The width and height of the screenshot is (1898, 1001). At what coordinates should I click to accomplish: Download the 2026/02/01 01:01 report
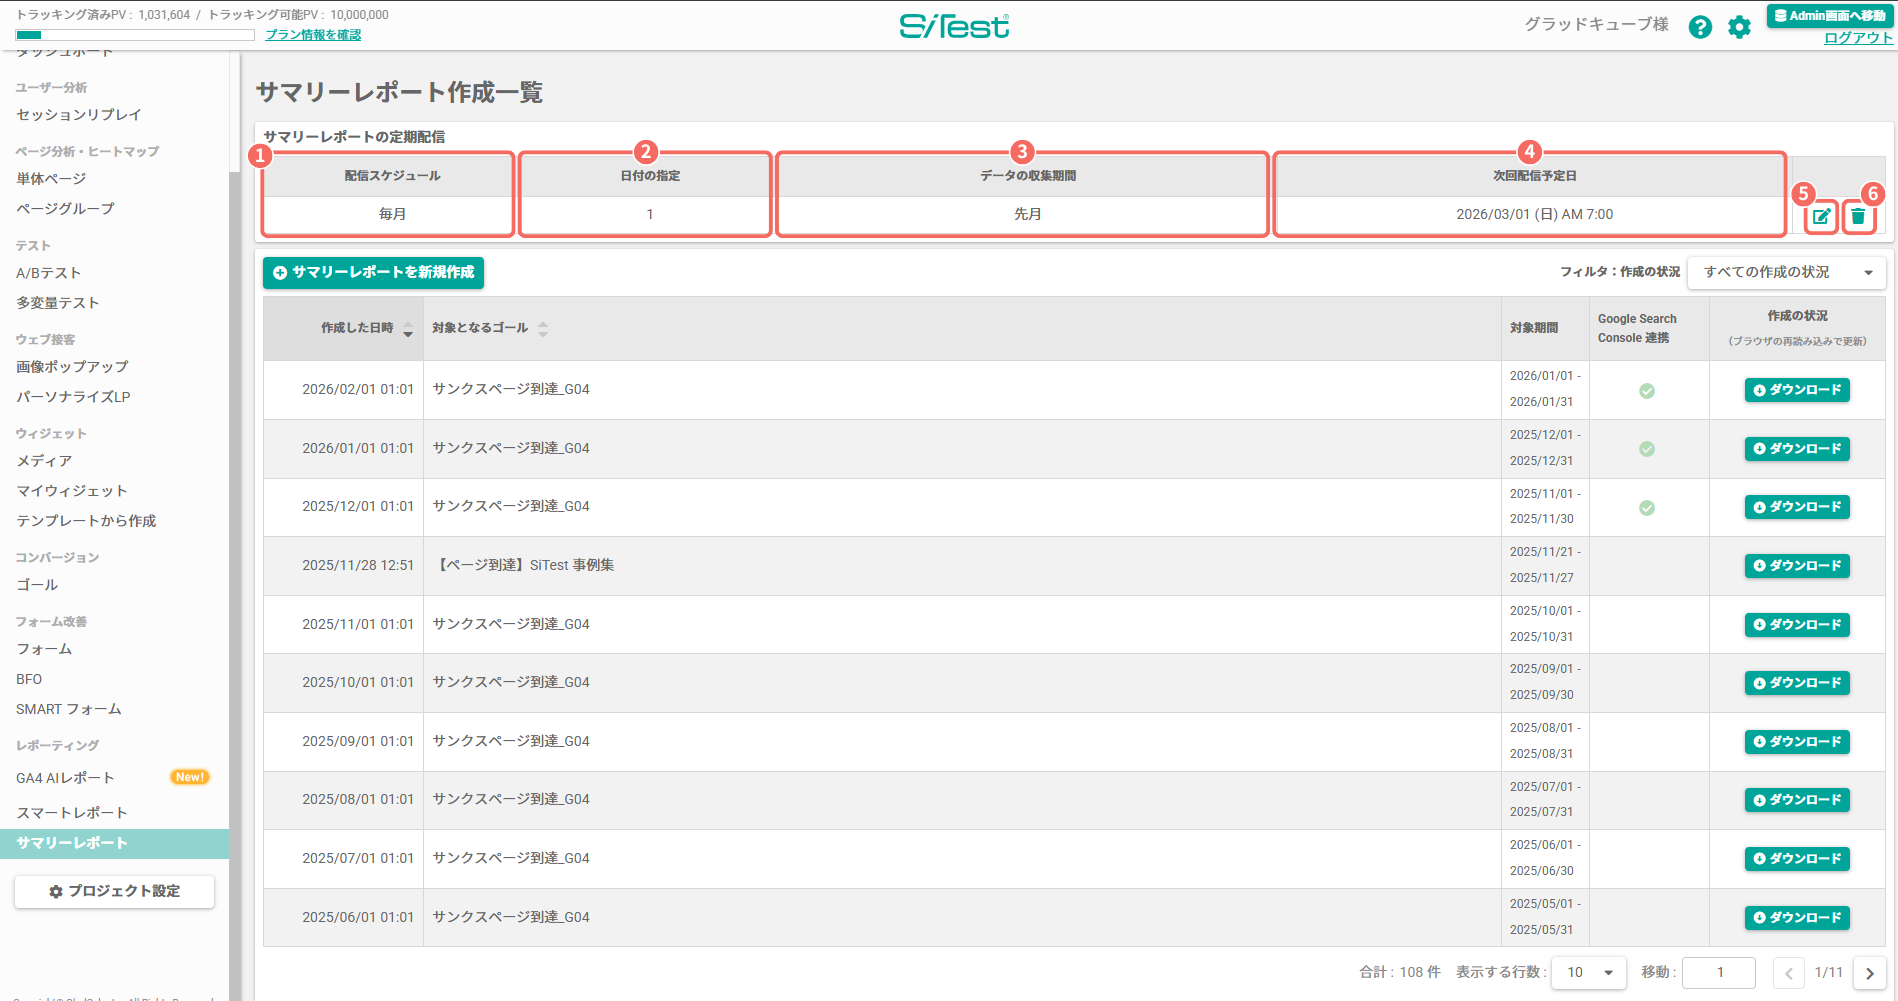coord(1797,390)
